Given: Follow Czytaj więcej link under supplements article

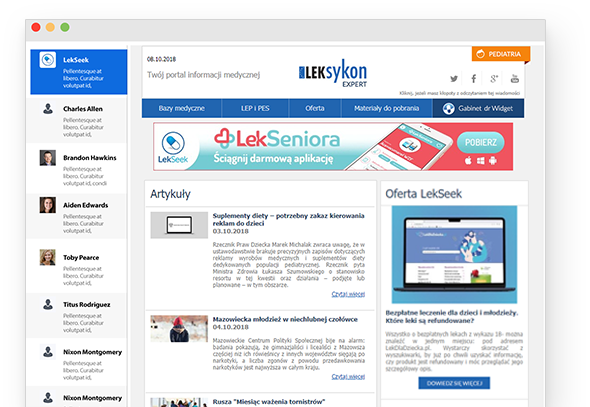Looking at the screenshot, I should pyautogui.click(x=348, y=294).
